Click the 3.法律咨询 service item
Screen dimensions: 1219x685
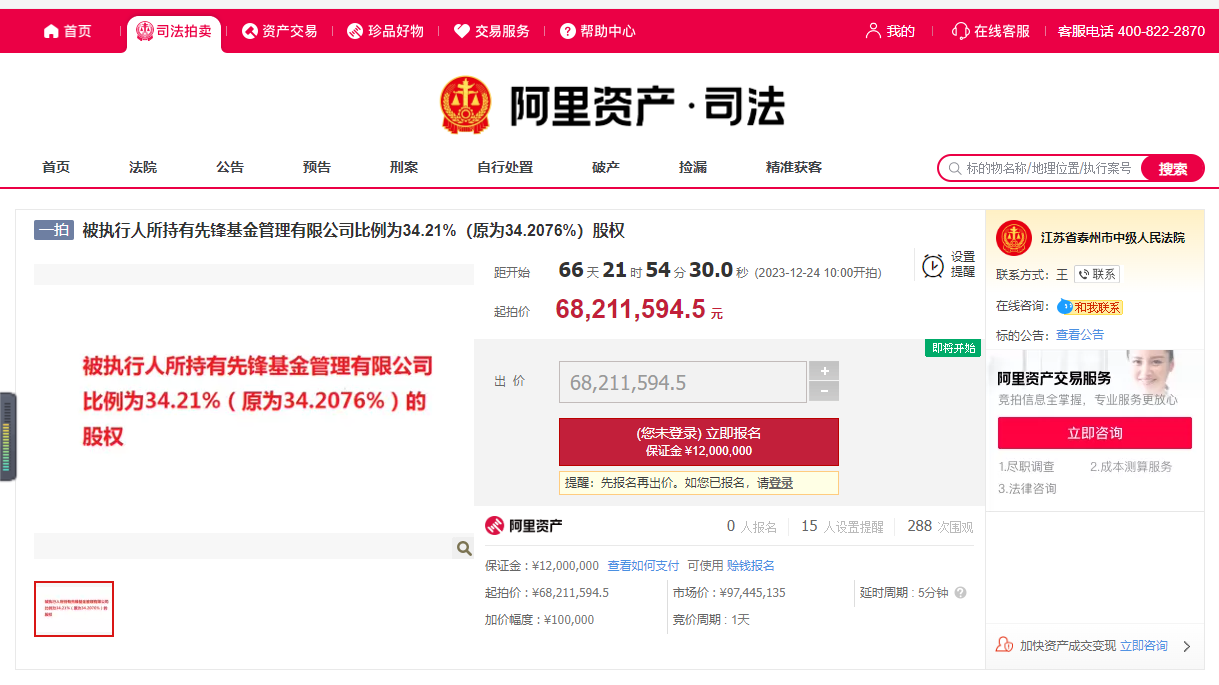coord(1027,489)
